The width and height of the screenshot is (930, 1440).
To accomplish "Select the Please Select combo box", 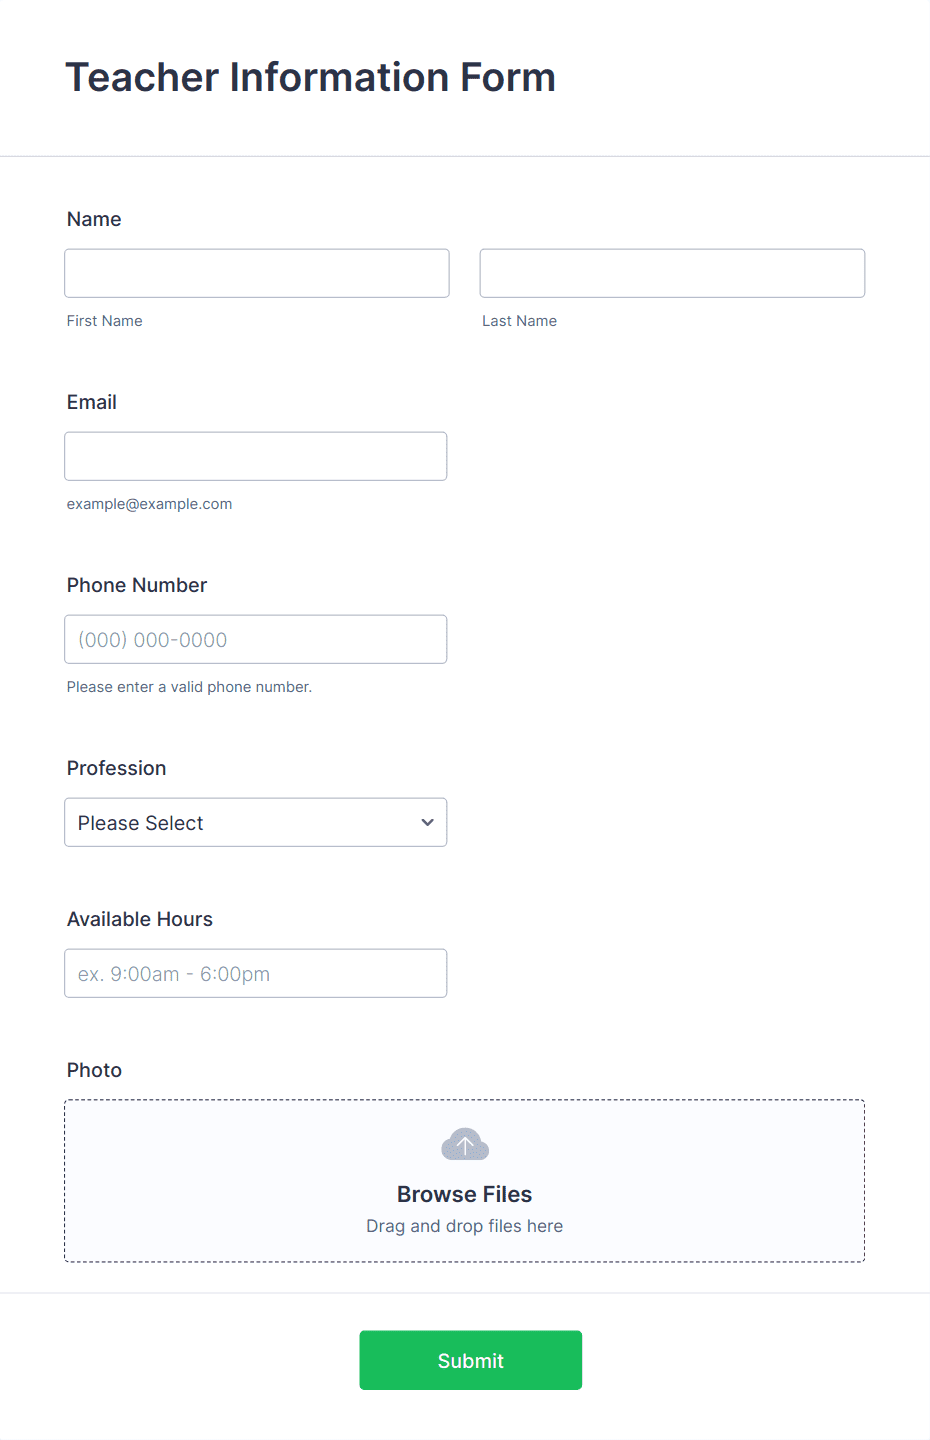I will (x=256, y=822).
